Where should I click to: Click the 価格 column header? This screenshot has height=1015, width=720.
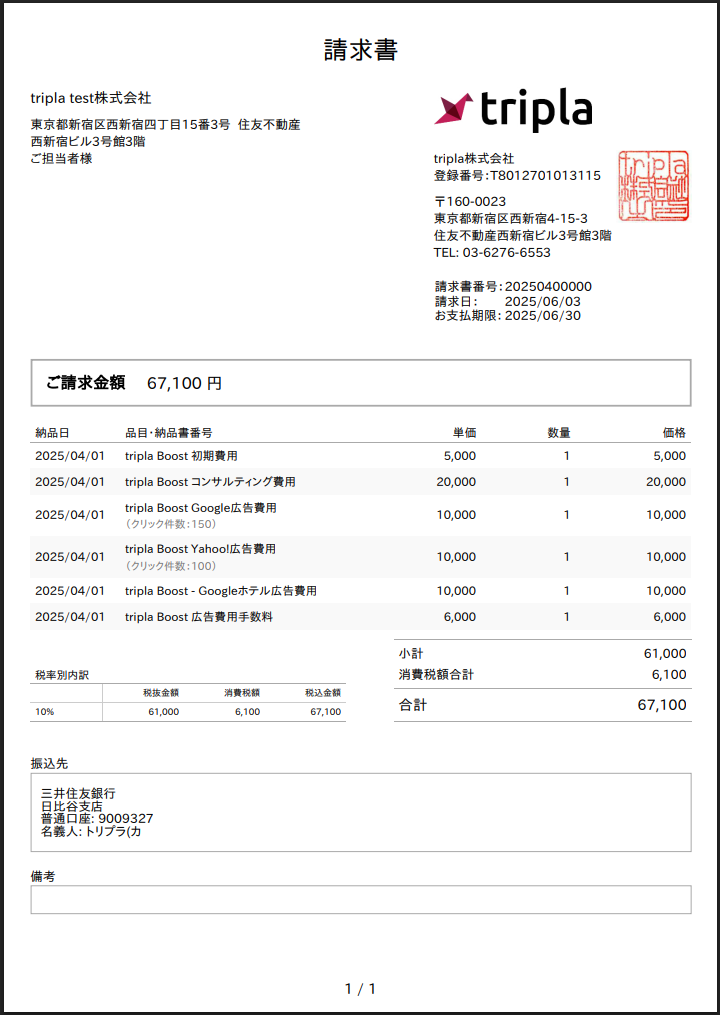[x=674, y=432]
